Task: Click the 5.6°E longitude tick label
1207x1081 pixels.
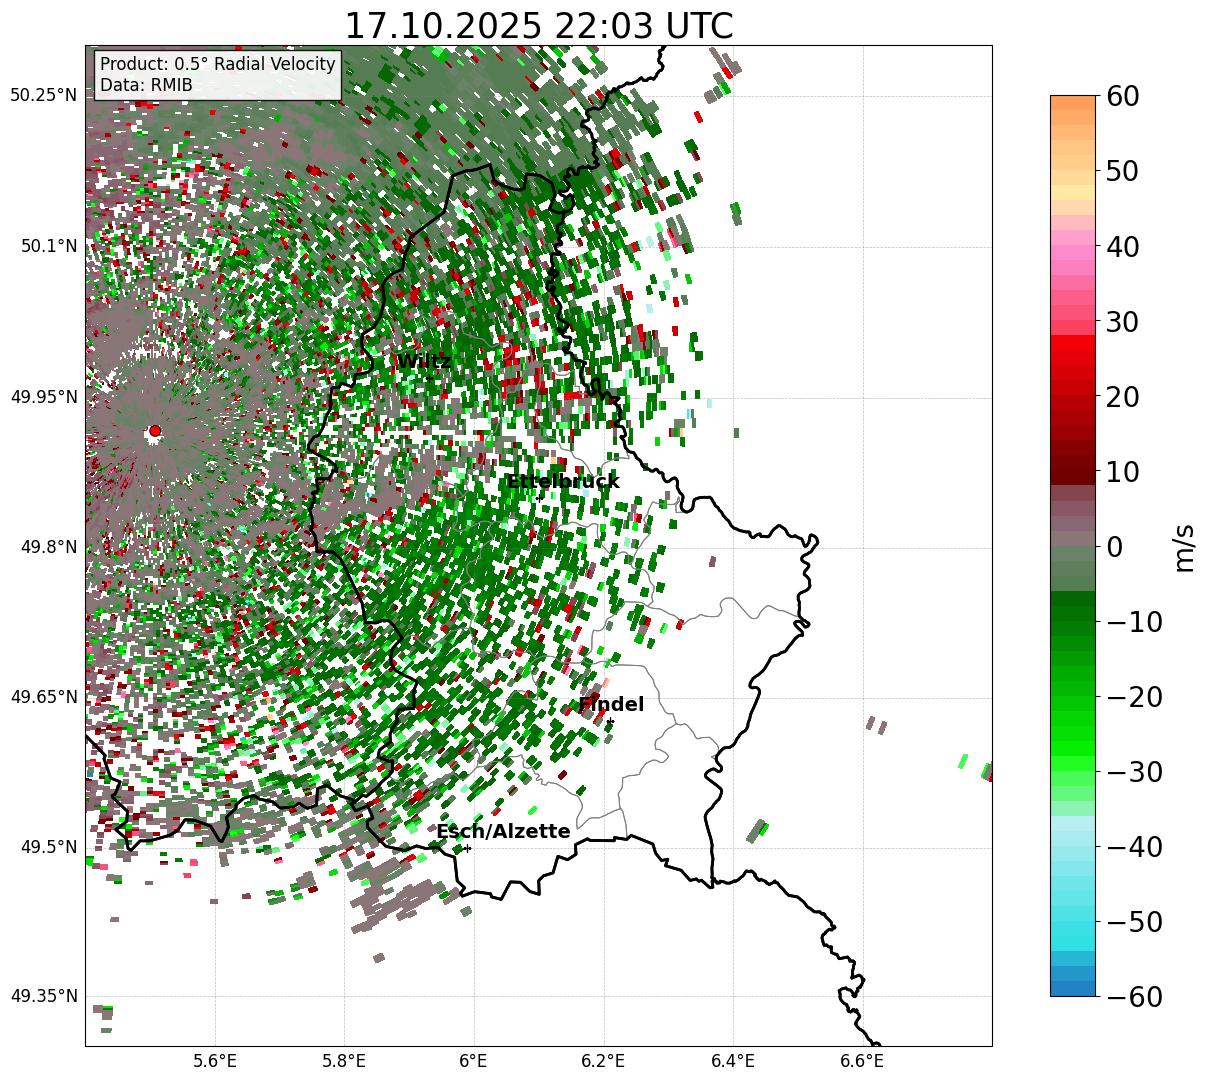Action: [215, 1061]
